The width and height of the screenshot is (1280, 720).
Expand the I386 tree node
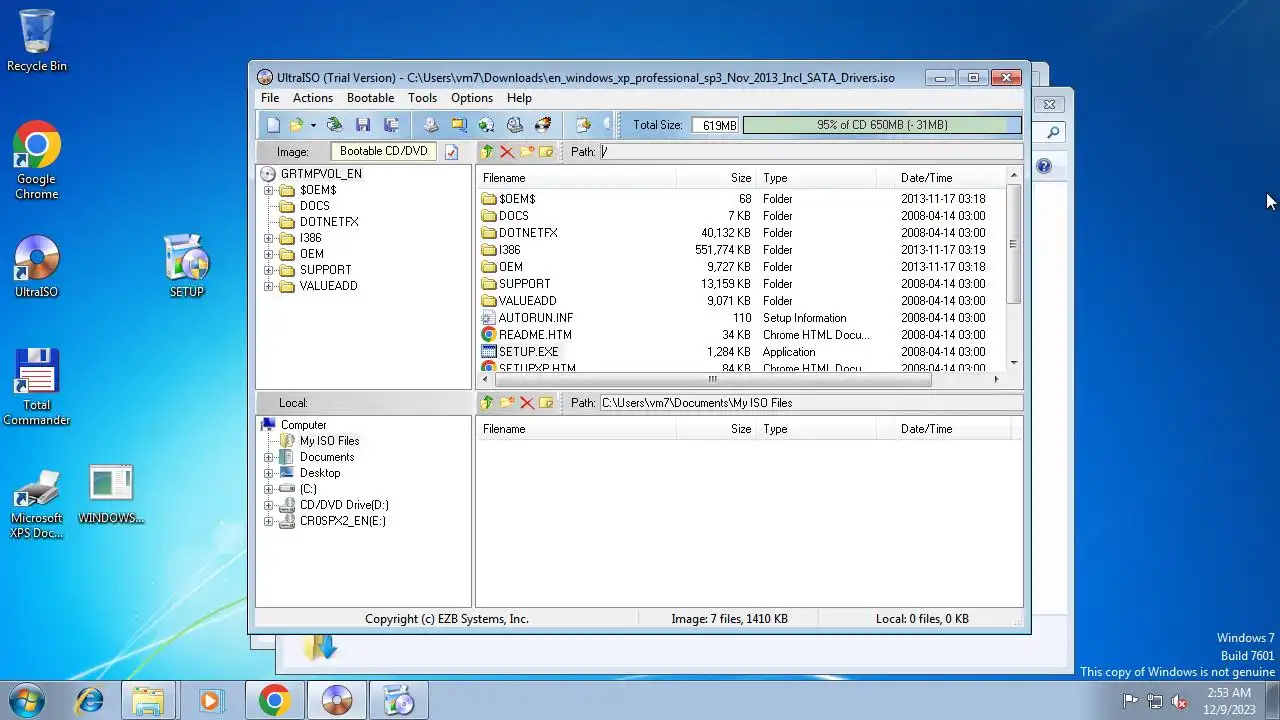click(x=268, y=238)
